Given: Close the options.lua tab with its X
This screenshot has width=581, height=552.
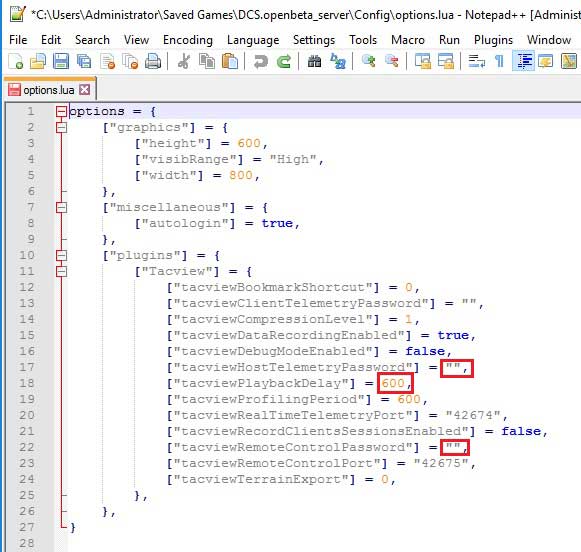Looking at the screenshot, I should pos(84,90).
